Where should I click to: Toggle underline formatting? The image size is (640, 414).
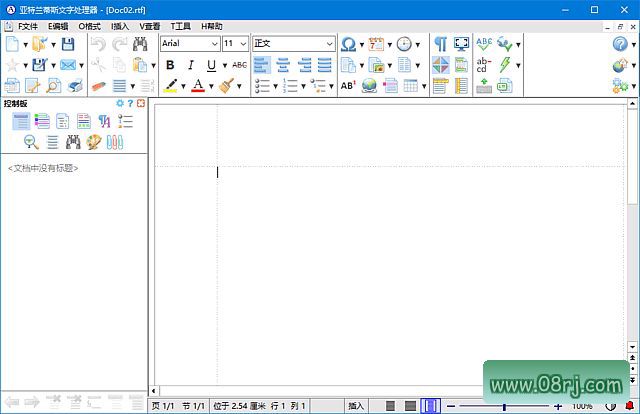coord(211,65)
